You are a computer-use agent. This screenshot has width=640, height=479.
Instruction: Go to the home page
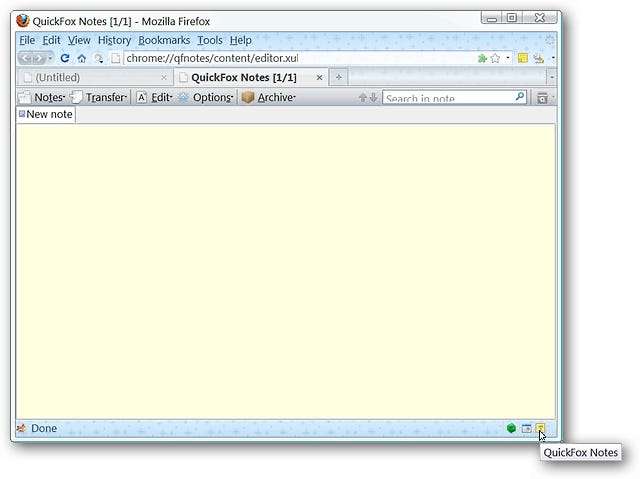click(82, 58)
